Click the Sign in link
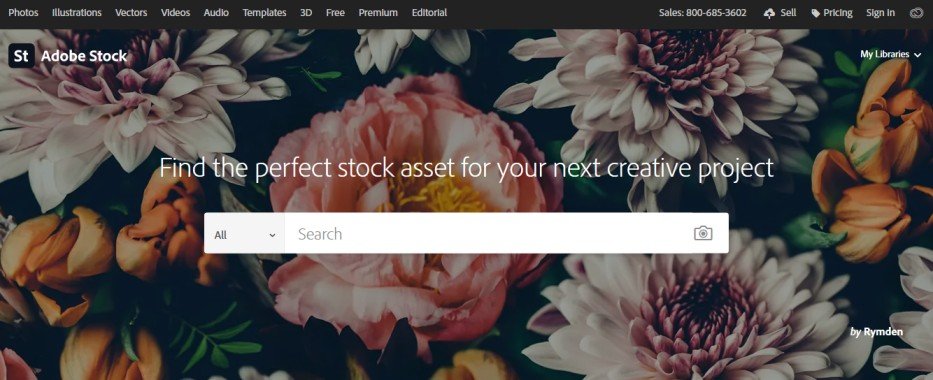The width and height of the screenshot is (933, 380). click(880, 12)
